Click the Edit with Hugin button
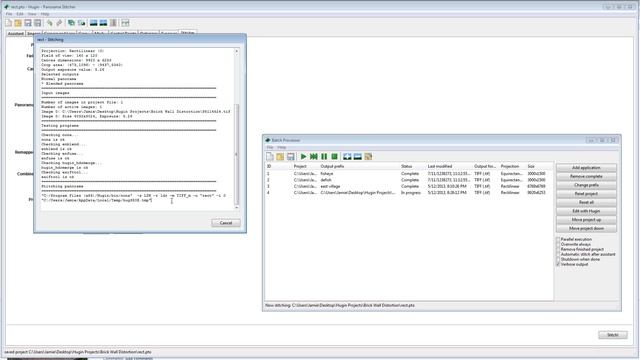 (586, 211)
